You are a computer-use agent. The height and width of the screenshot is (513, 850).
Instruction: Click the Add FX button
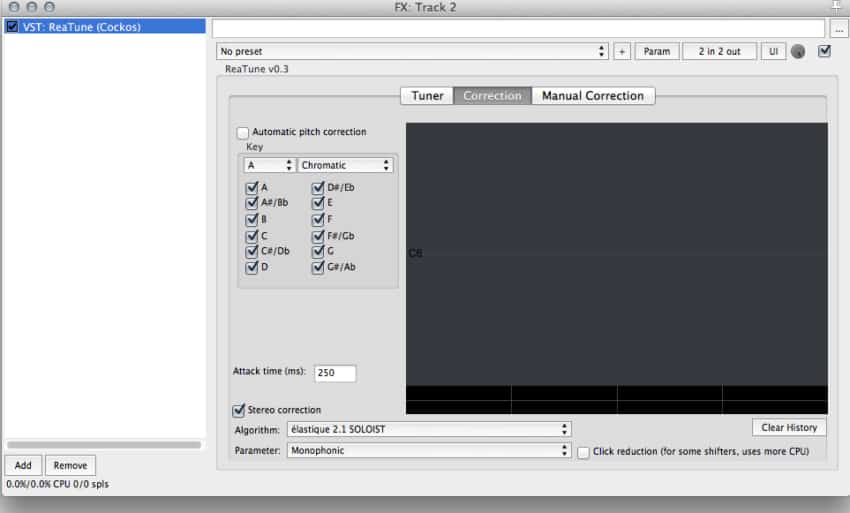22,465
